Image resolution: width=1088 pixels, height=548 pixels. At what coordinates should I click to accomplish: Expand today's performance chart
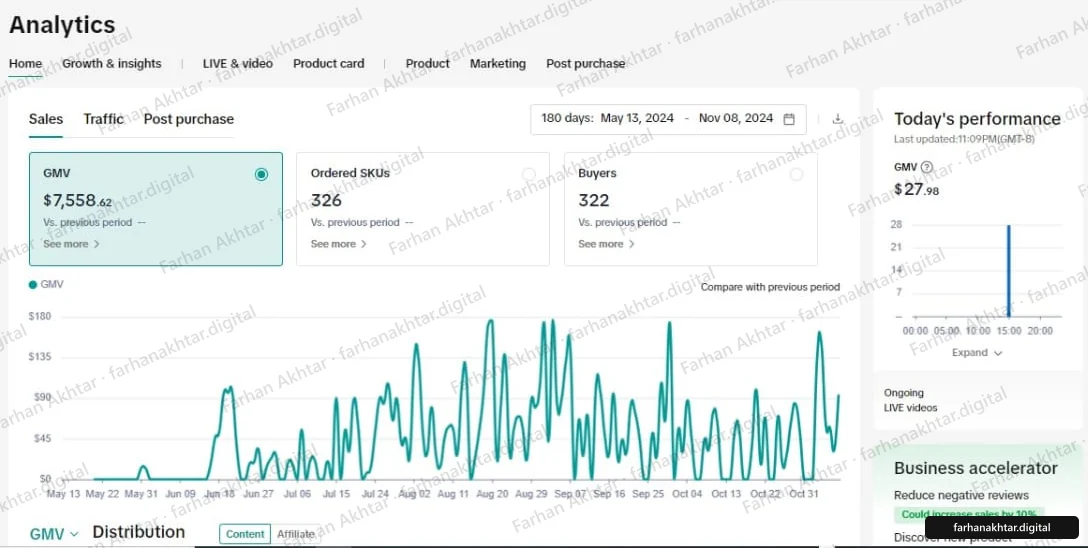[977, 353]
